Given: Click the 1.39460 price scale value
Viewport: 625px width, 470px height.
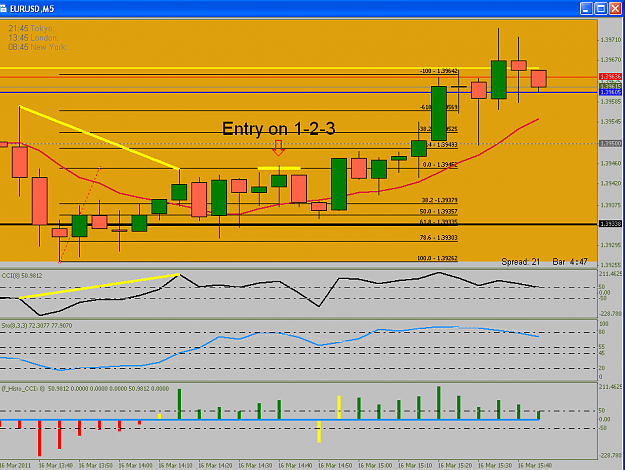Looking at the screenshot, I should coord(611,163).
